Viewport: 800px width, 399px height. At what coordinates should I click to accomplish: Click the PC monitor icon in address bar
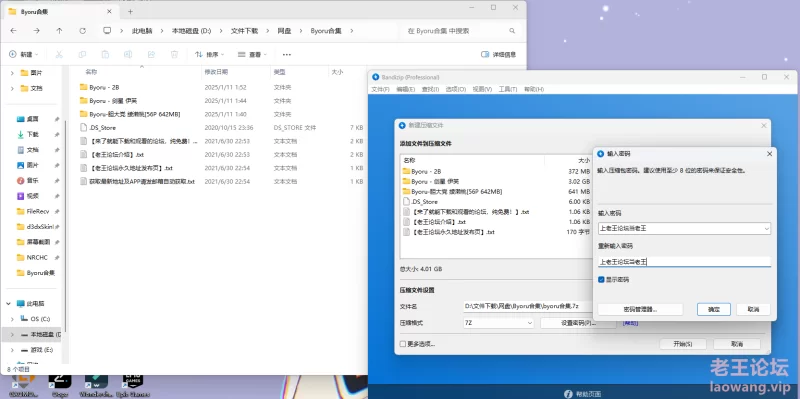107,31
